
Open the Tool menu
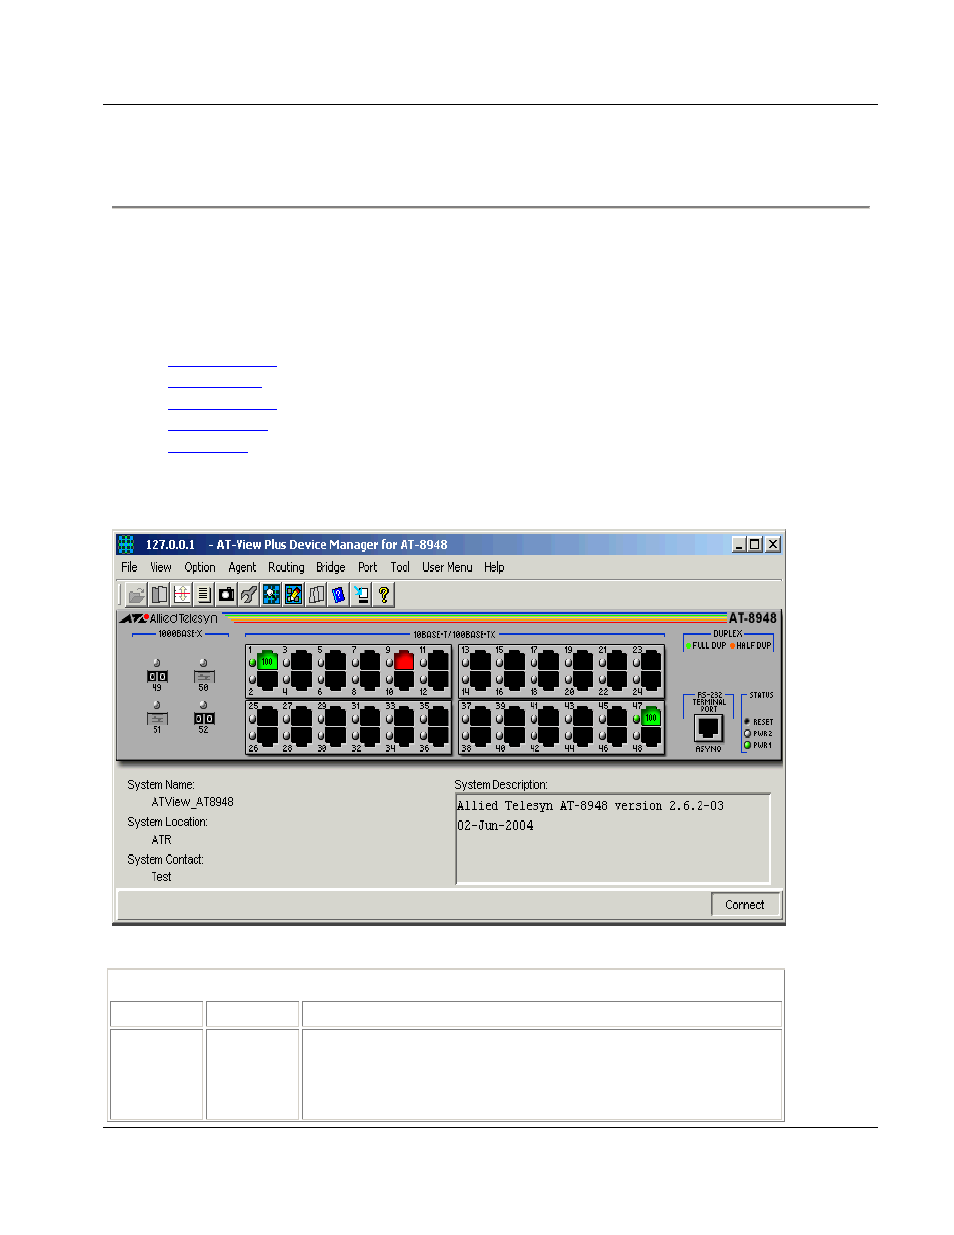[x=400, y=567]
